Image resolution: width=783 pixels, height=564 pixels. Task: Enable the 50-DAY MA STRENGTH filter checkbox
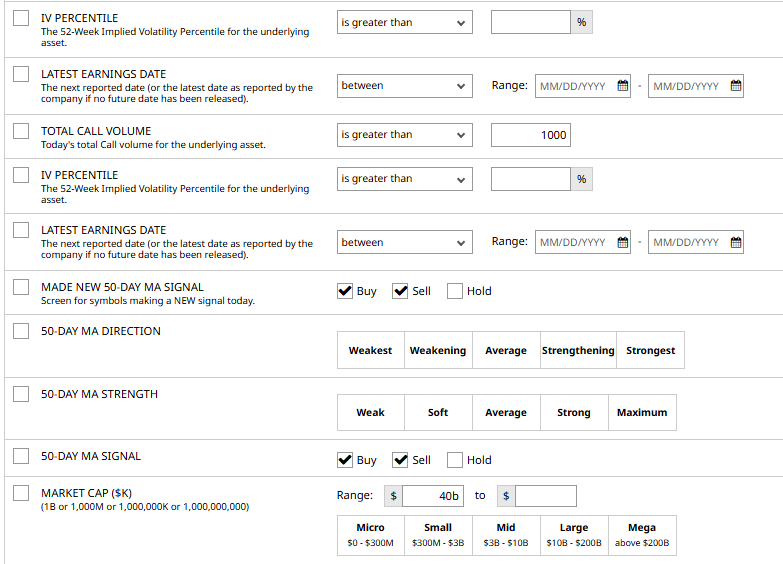[21, 394]
